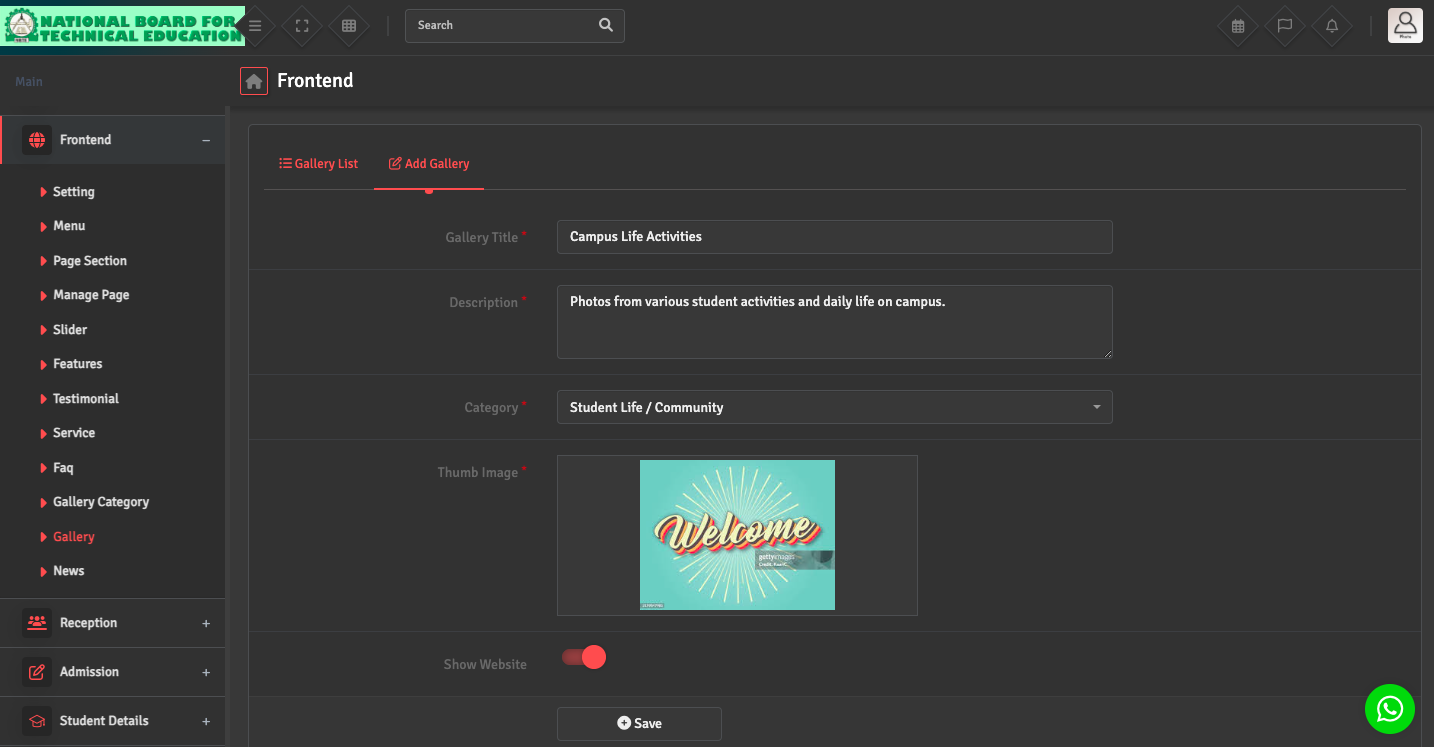Click the user profile avatar

click(x=1405, y=25)
